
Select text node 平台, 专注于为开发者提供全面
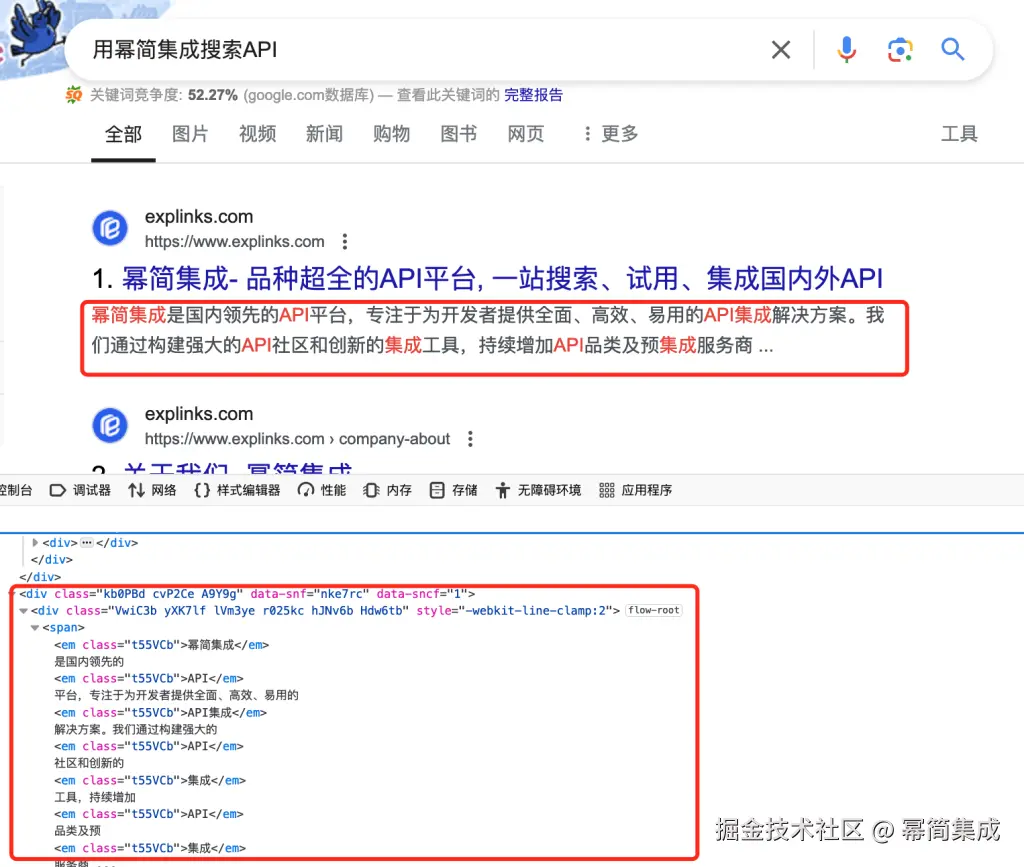176,695
